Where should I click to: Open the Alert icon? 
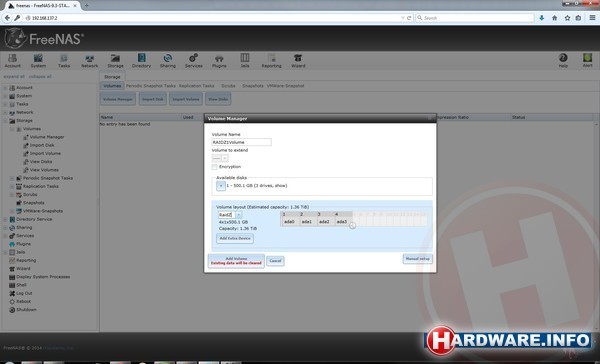[x=587, y=61]
